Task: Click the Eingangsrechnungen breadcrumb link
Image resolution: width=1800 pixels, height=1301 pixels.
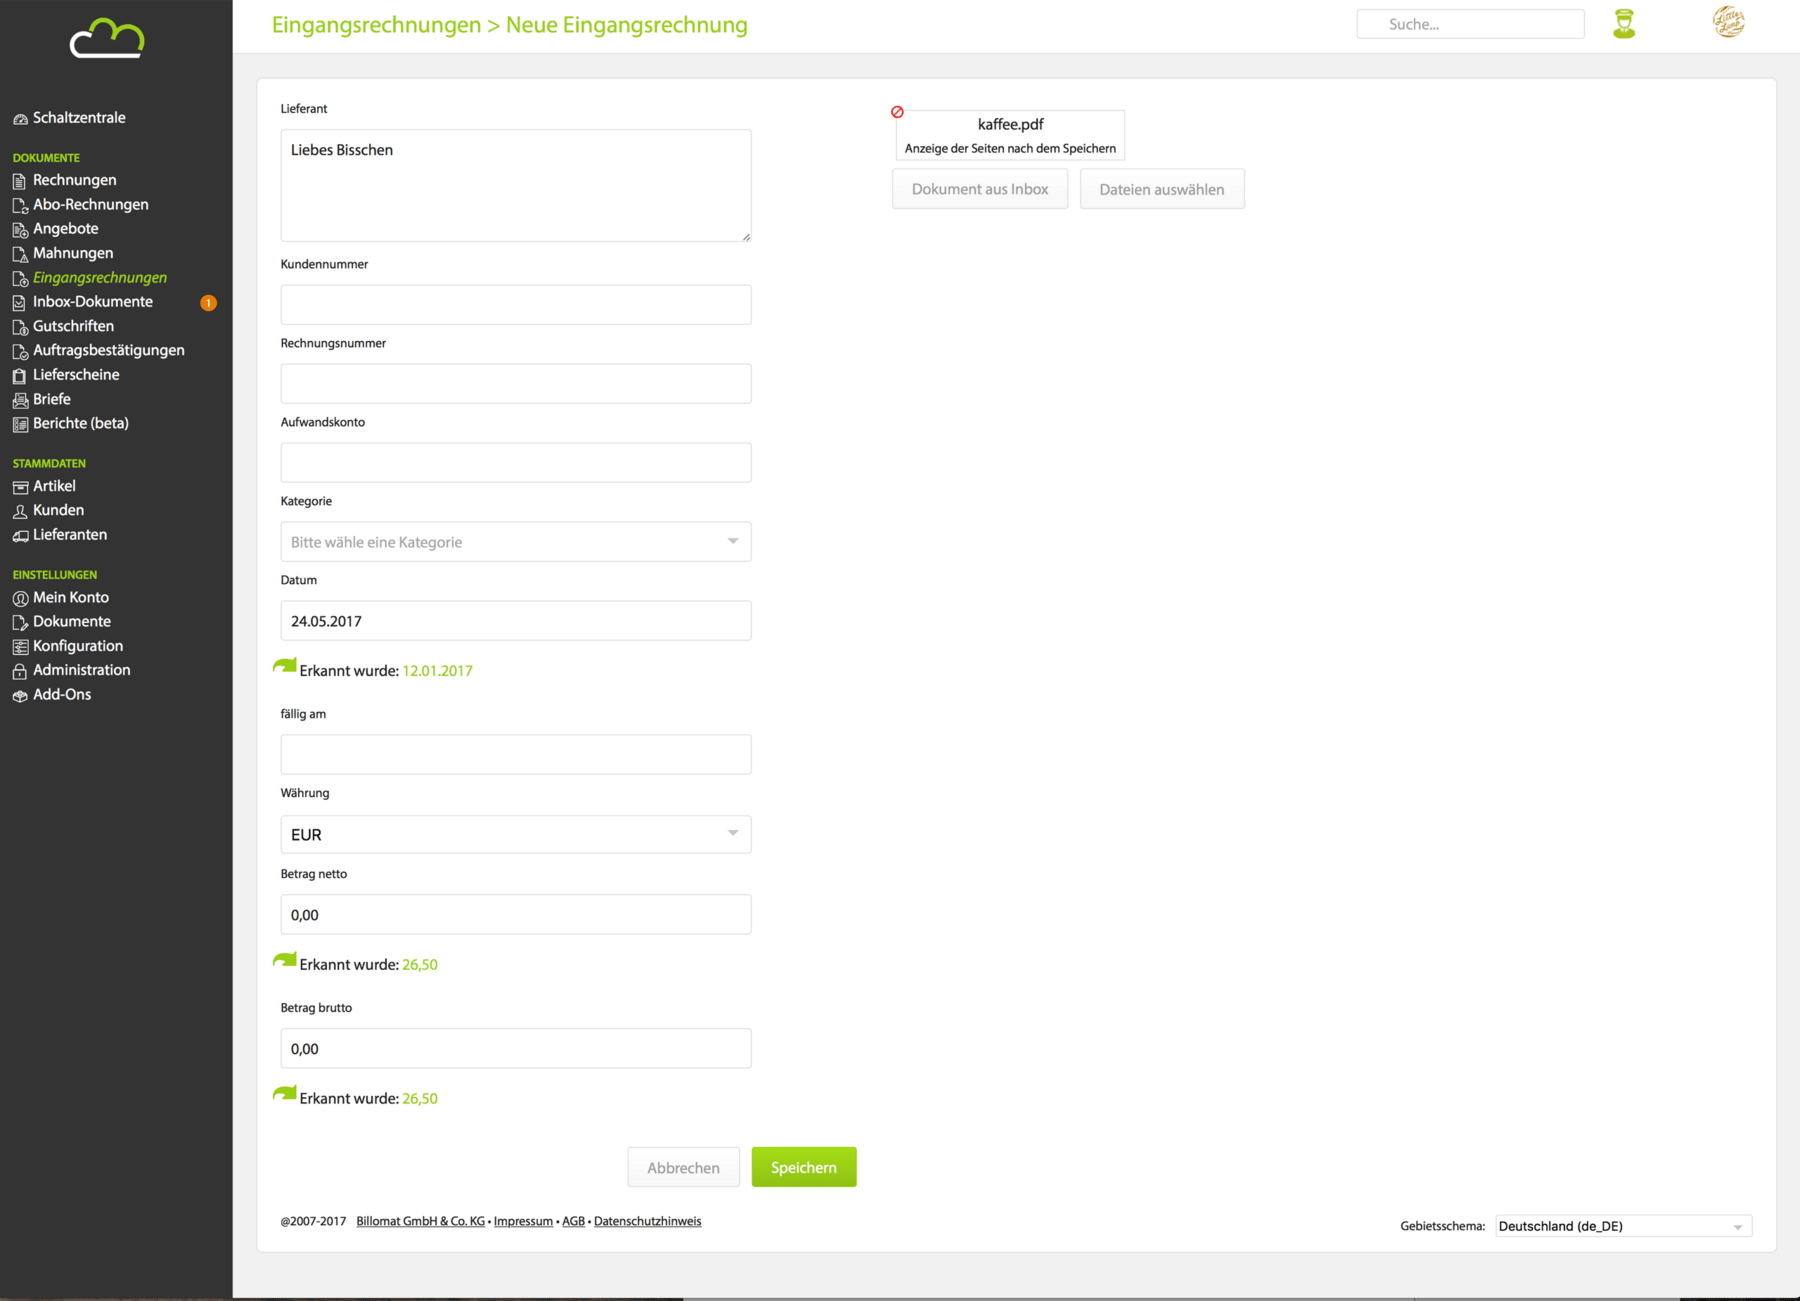Action: [376, 25]
